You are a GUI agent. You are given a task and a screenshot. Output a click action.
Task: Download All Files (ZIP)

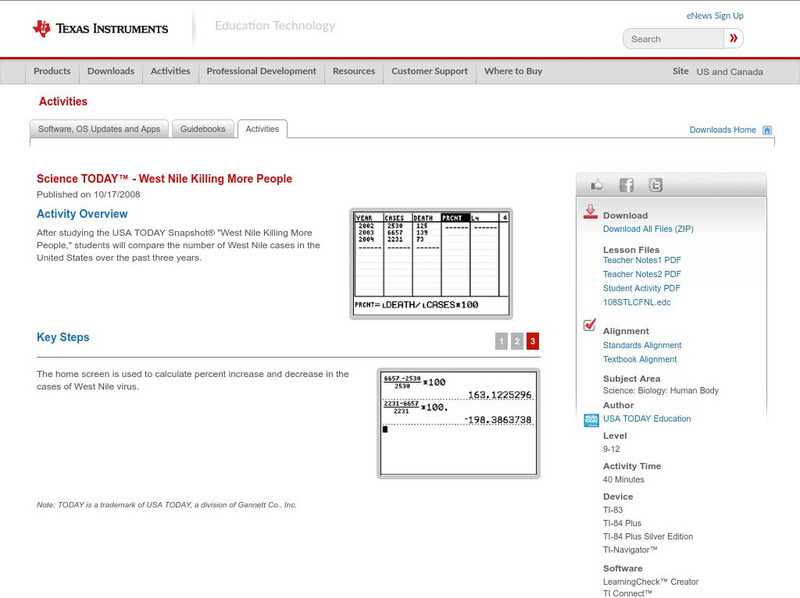point(649,228)
